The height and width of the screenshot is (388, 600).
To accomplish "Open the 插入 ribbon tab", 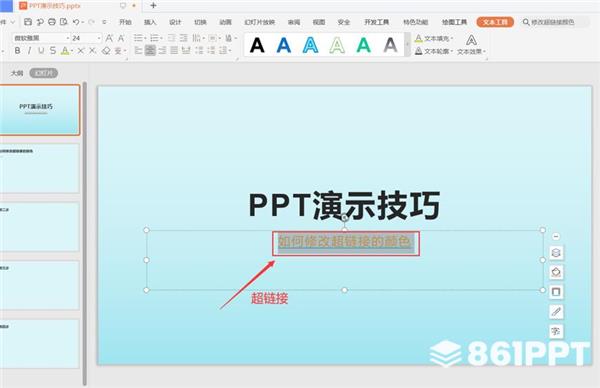I will tap(150, 22).
